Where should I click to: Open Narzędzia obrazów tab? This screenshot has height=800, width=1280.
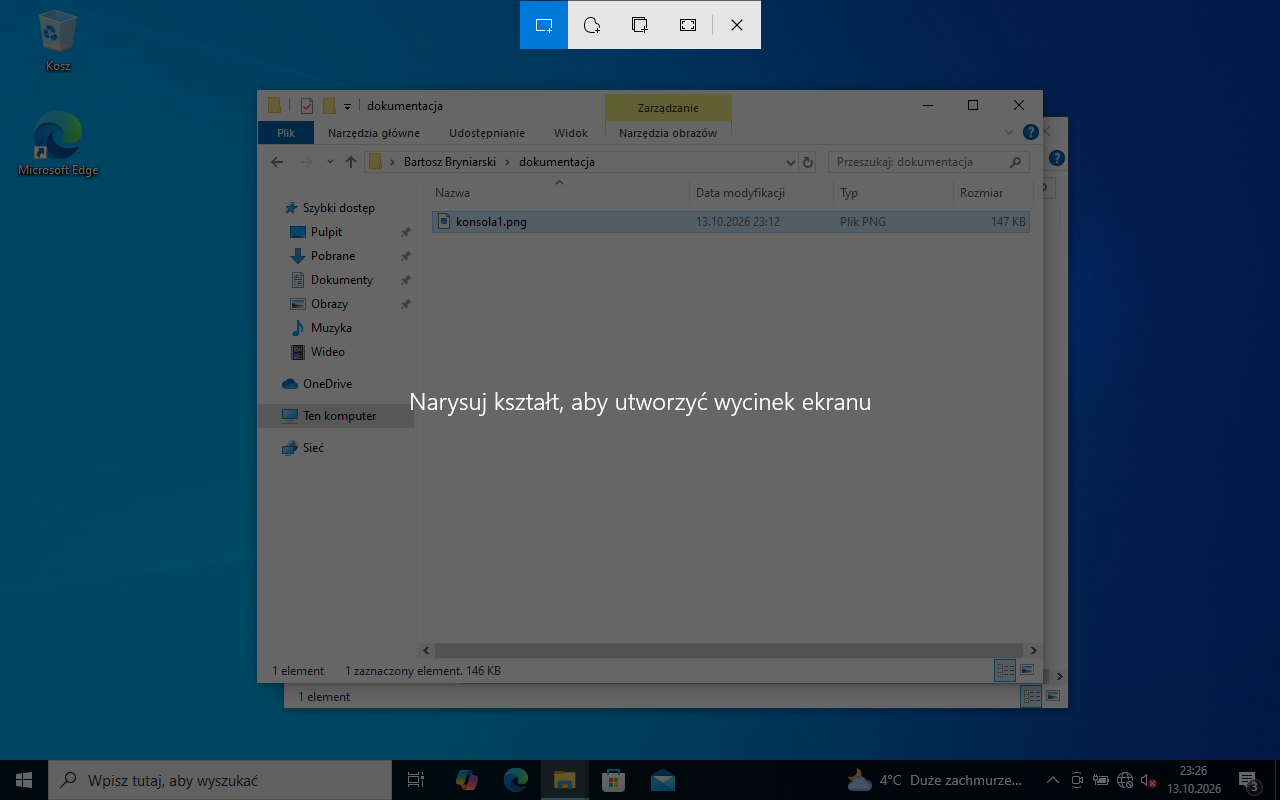(x=668, y=133)
